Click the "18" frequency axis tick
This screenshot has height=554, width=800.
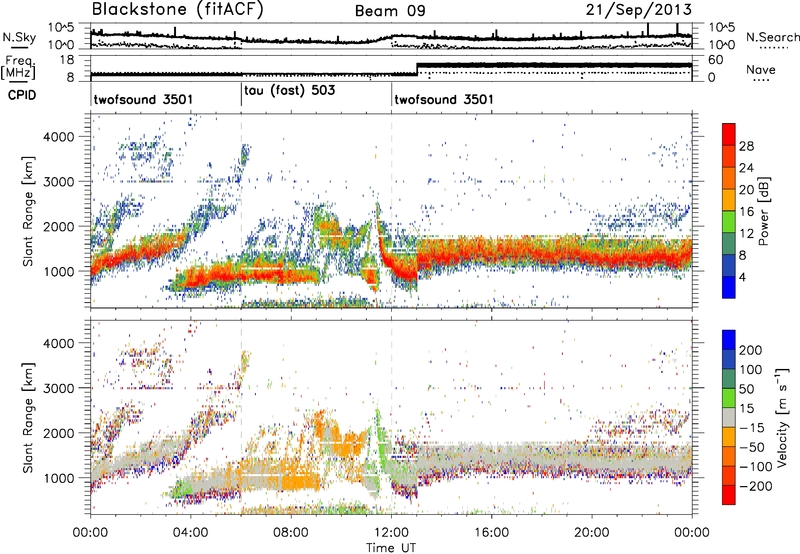tap(66, 60)
